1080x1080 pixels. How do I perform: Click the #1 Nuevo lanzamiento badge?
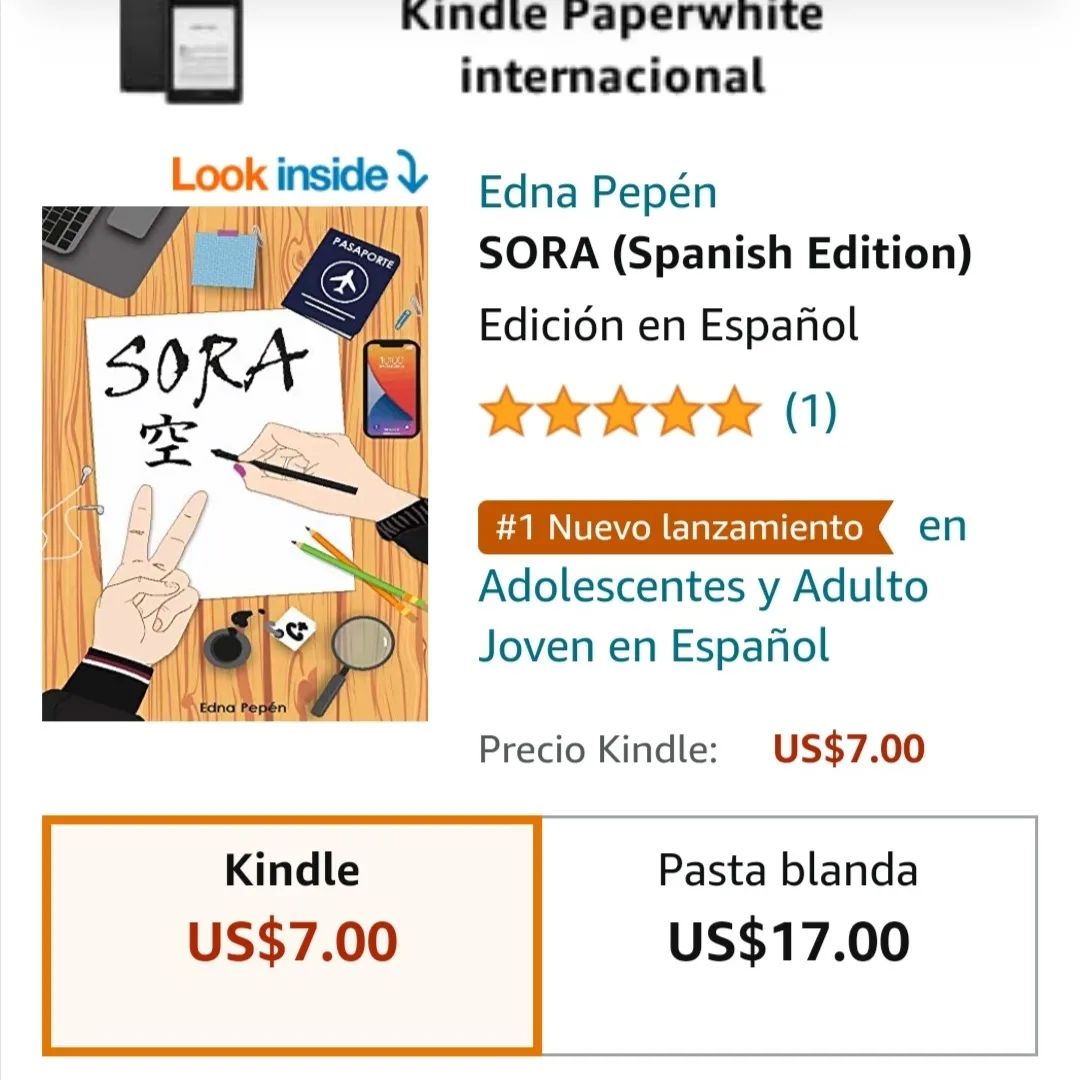click(x=685, y=528)
